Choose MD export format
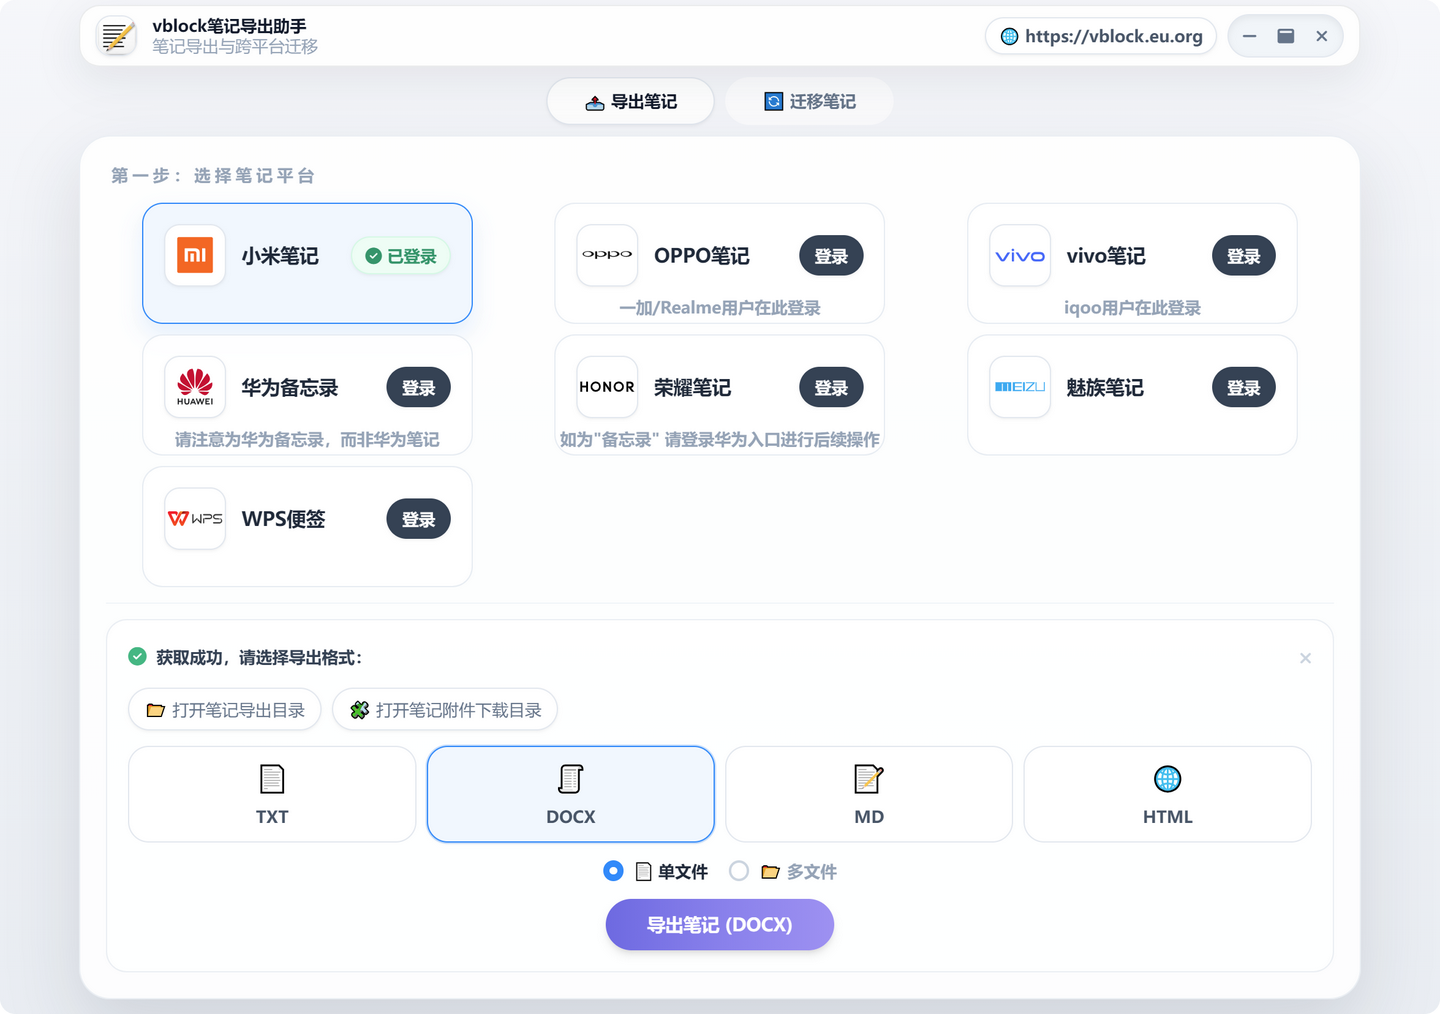The height and width of the screenshot is (1014, 1440). [869, 794]
